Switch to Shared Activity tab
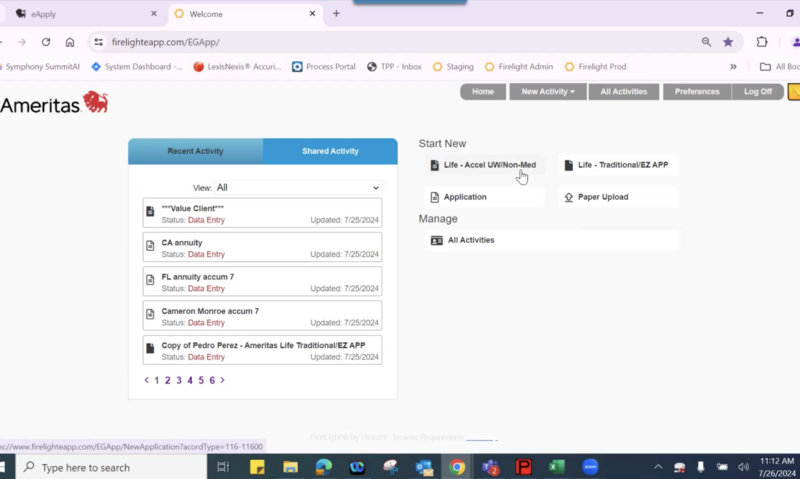The width and height of the screenshot is (800, 479). coord(330,151)
